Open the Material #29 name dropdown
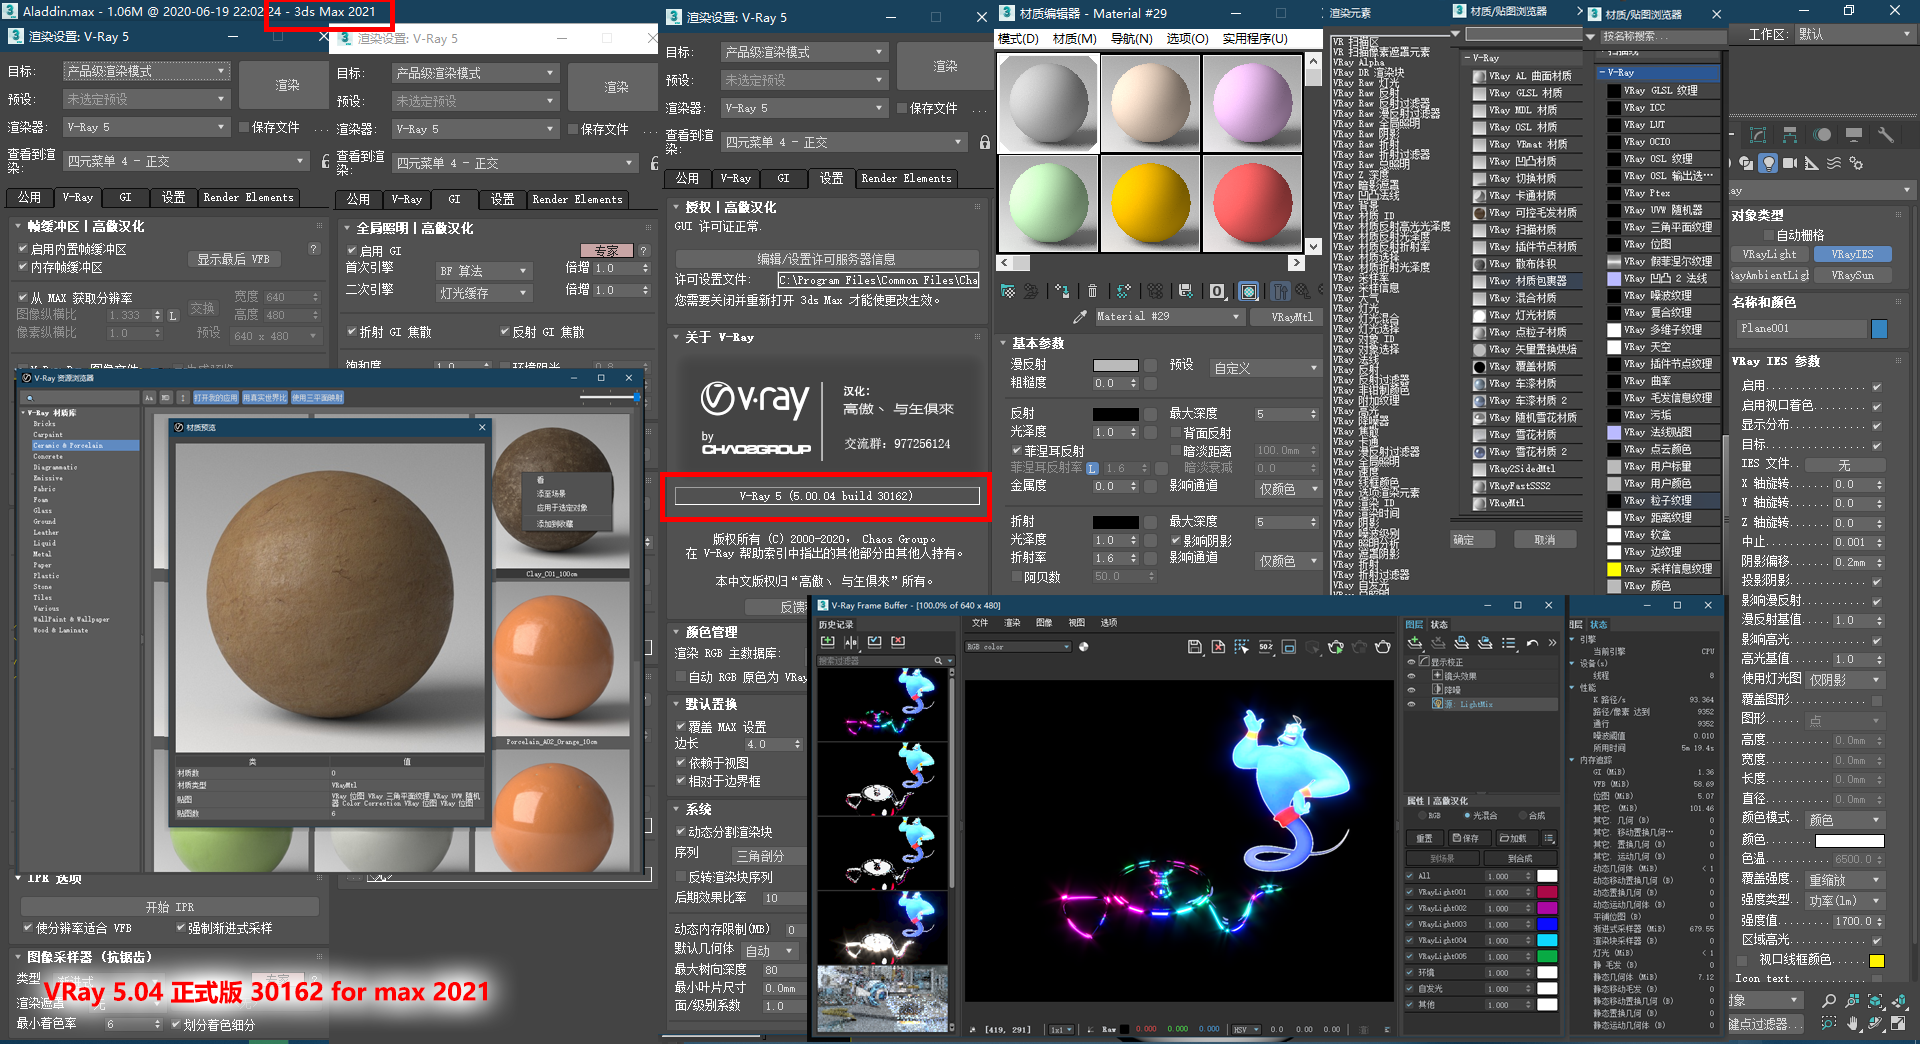 (1169, 317)
